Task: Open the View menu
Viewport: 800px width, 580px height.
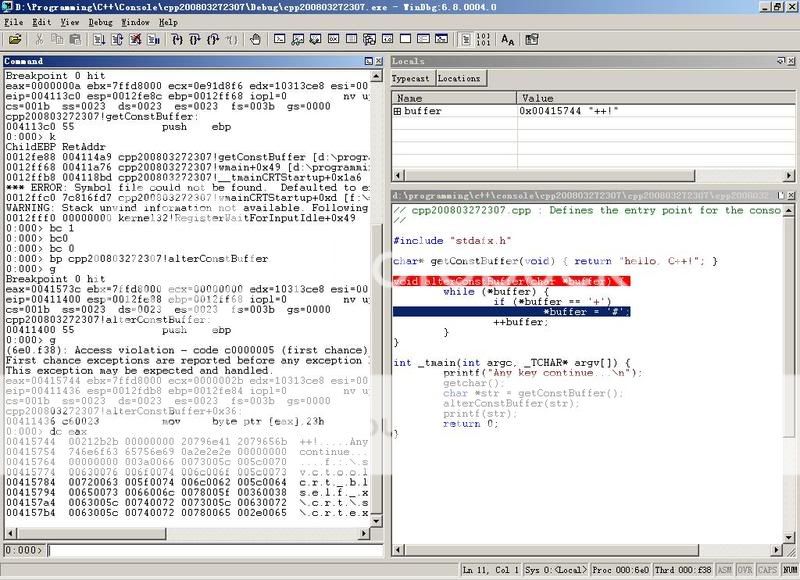Action: pos(69,22)
